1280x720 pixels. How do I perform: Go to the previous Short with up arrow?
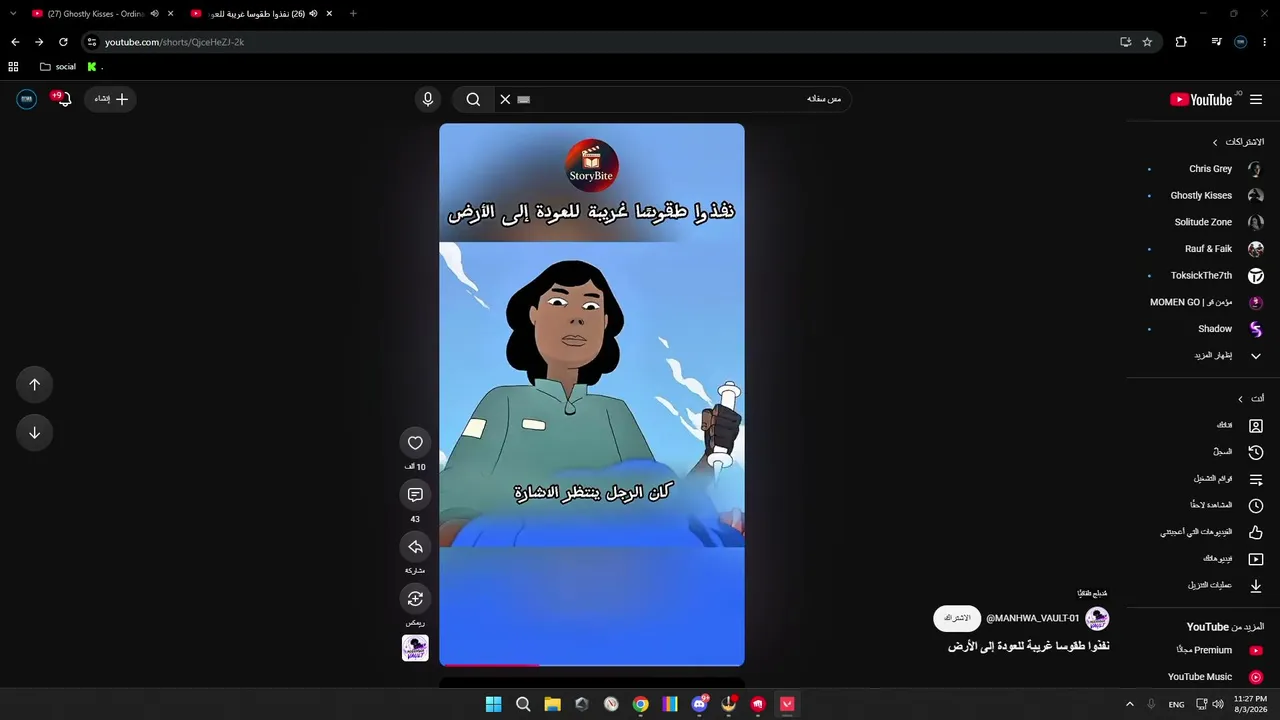pos(34,384)
